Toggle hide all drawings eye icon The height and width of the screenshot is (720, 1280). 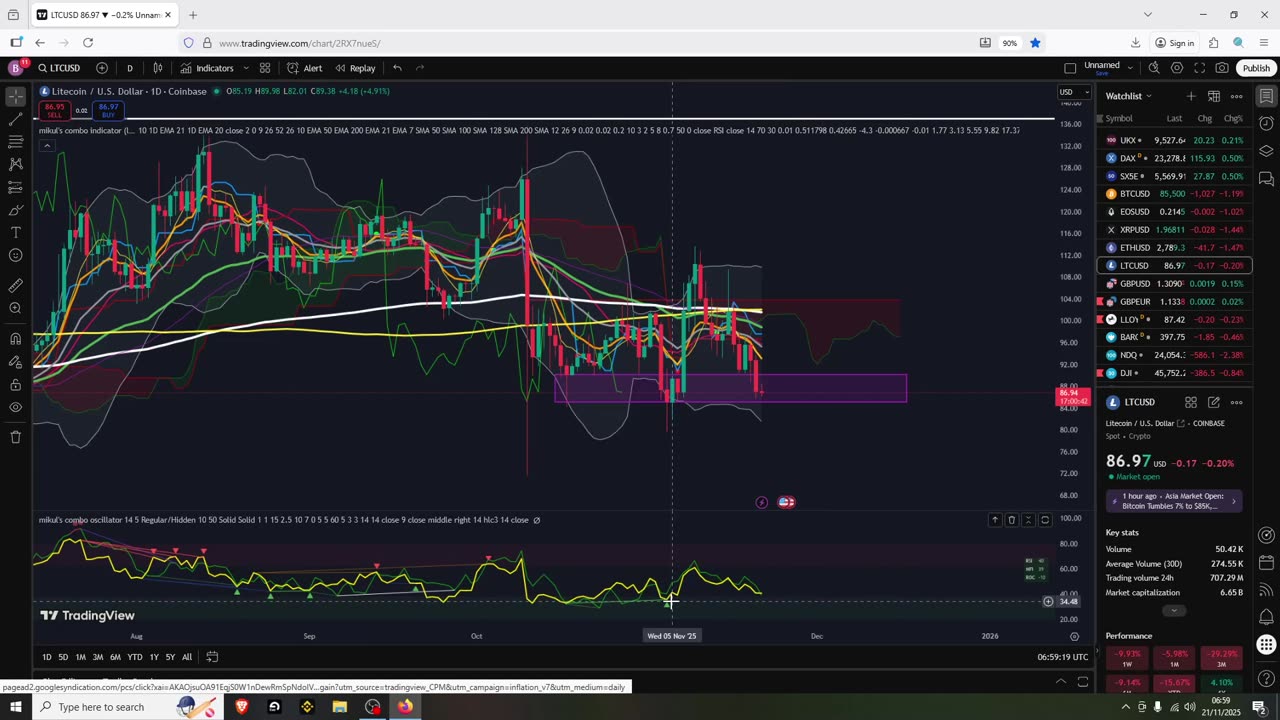(x=16, y=407)
